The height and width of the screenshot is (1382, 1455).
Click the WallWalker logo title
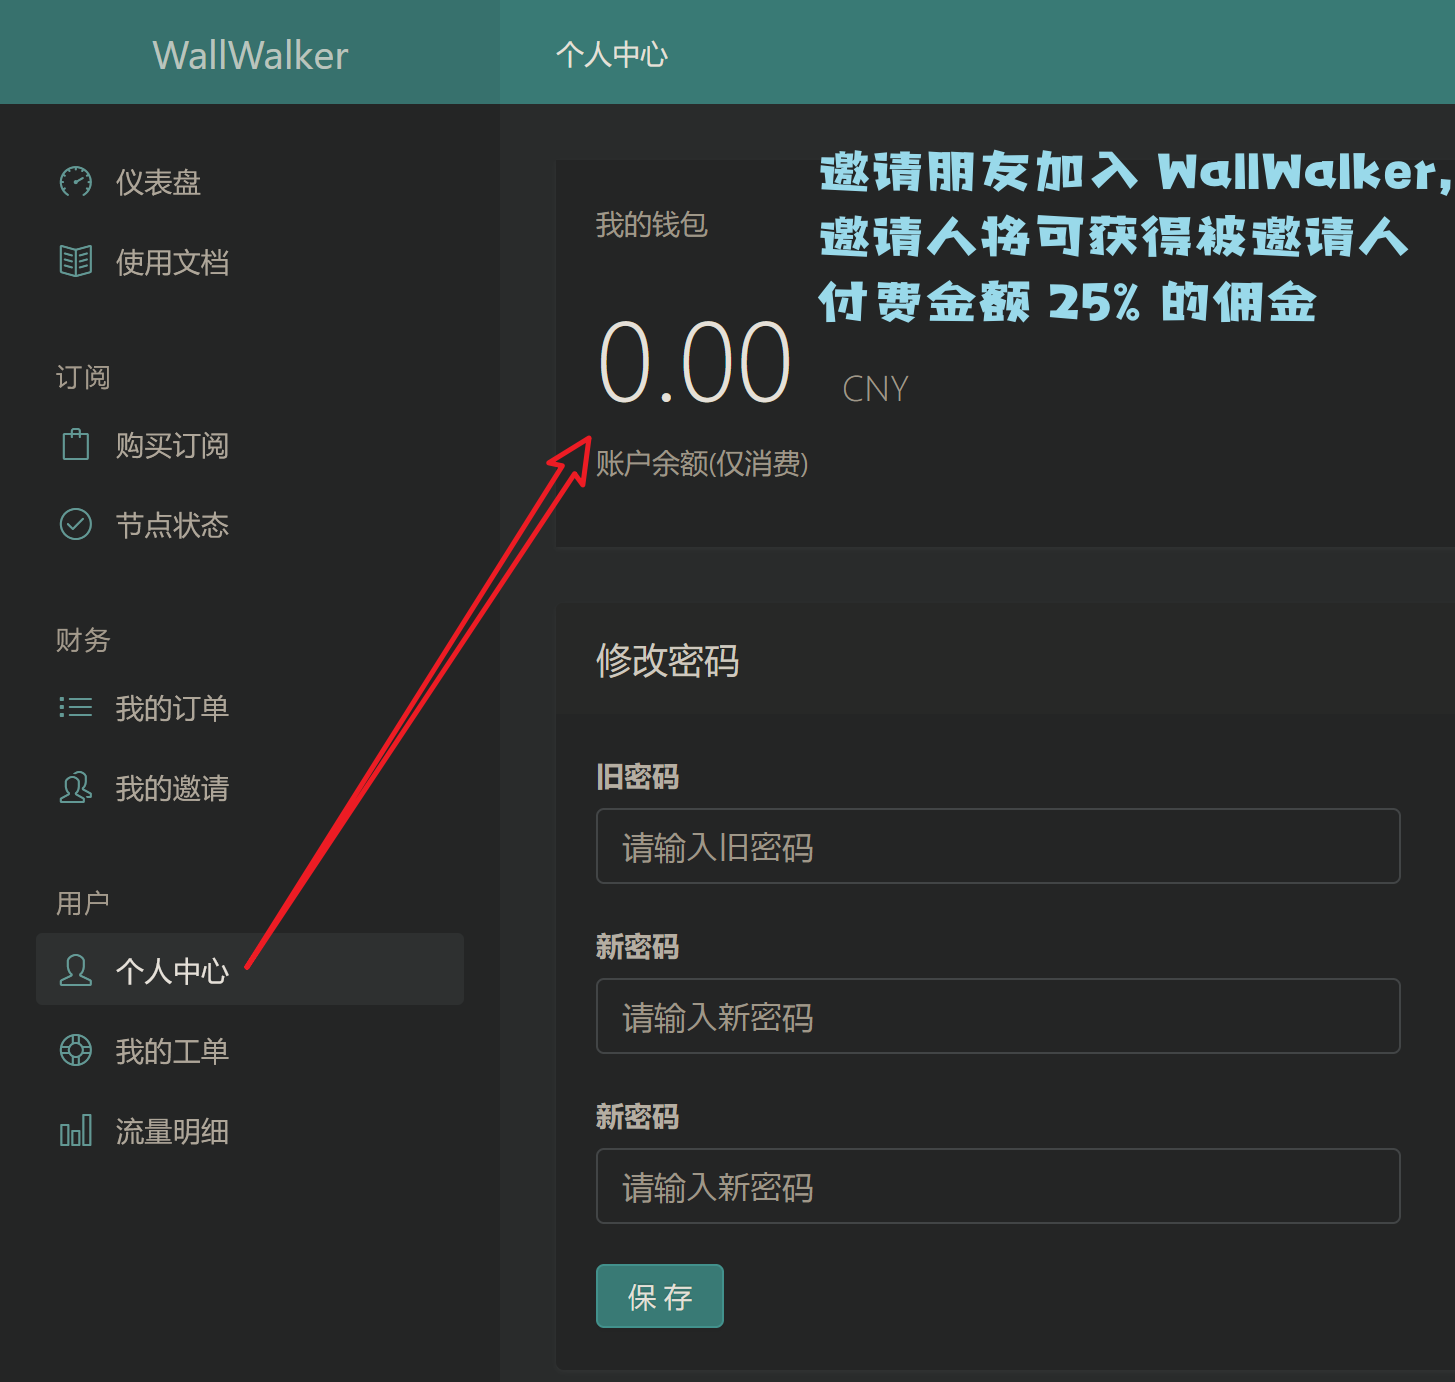click(x=250, y=55)
